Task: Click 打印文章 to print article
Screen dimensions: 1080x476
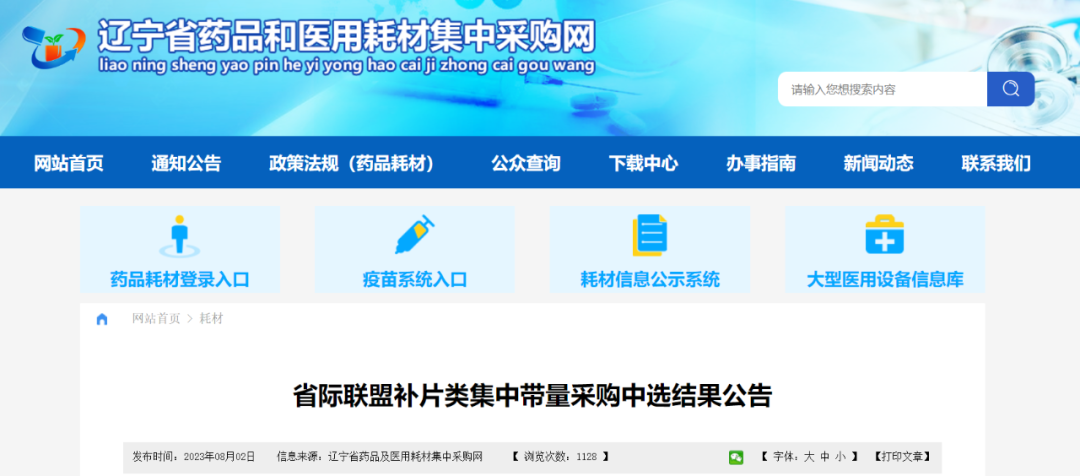Action: 902,457
